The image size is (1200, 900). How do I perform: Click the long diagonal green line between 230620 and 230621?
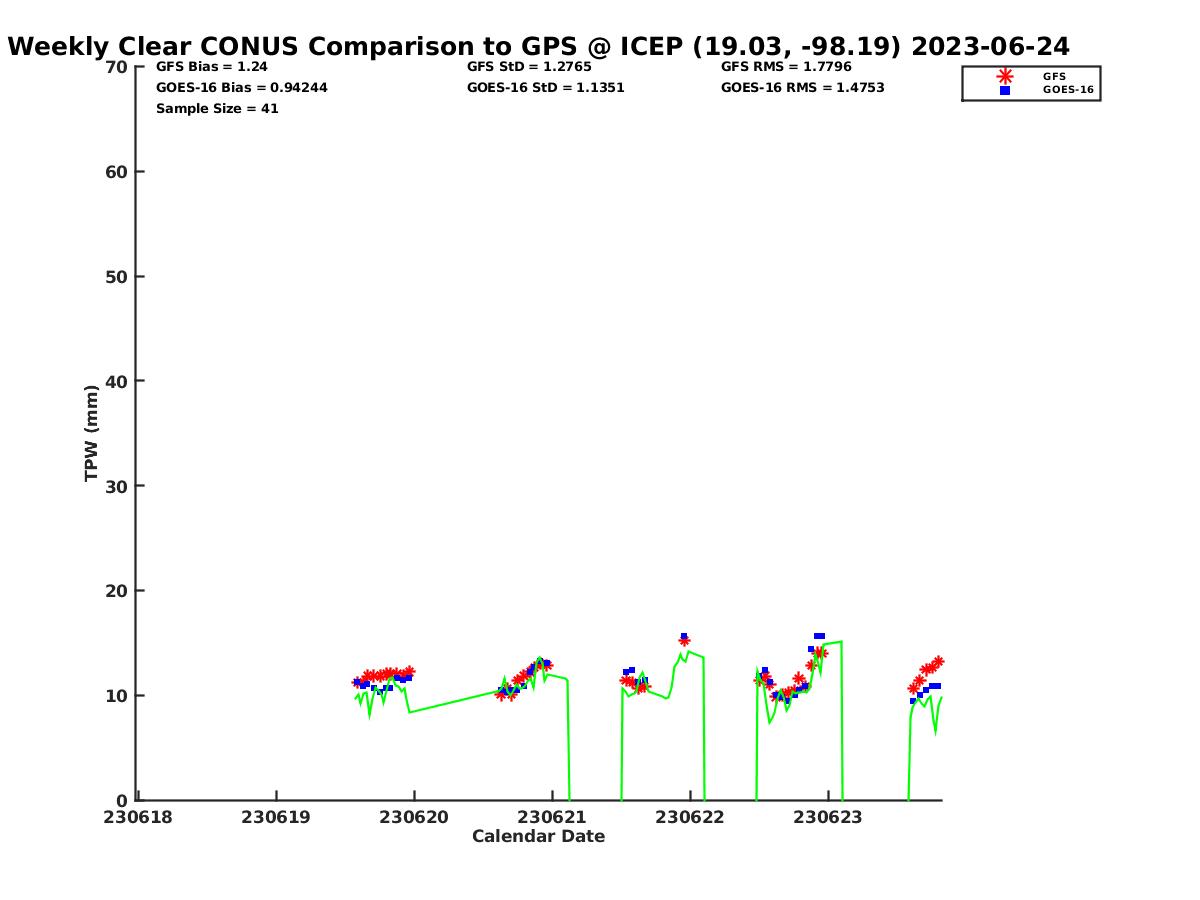click(x=455, y=701)
